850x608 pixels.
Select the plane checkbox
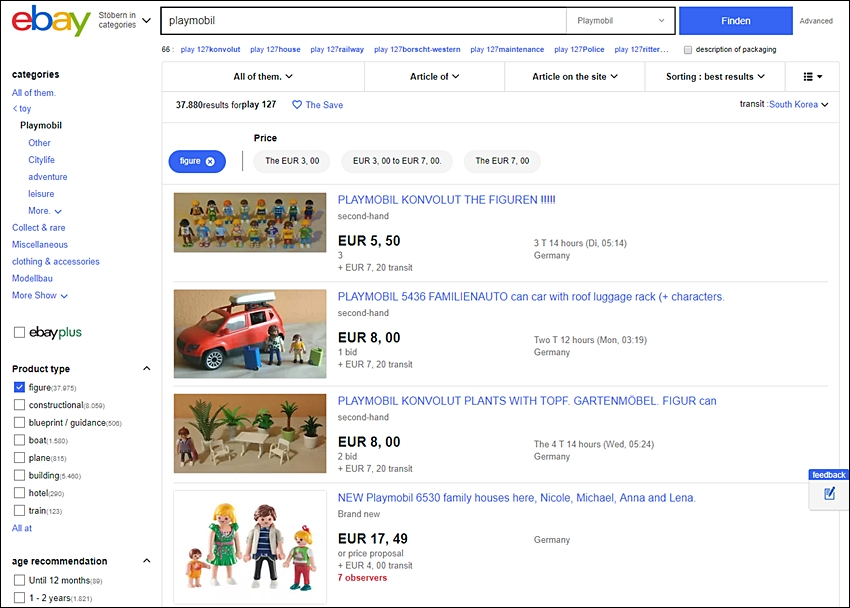coord(19,458)
